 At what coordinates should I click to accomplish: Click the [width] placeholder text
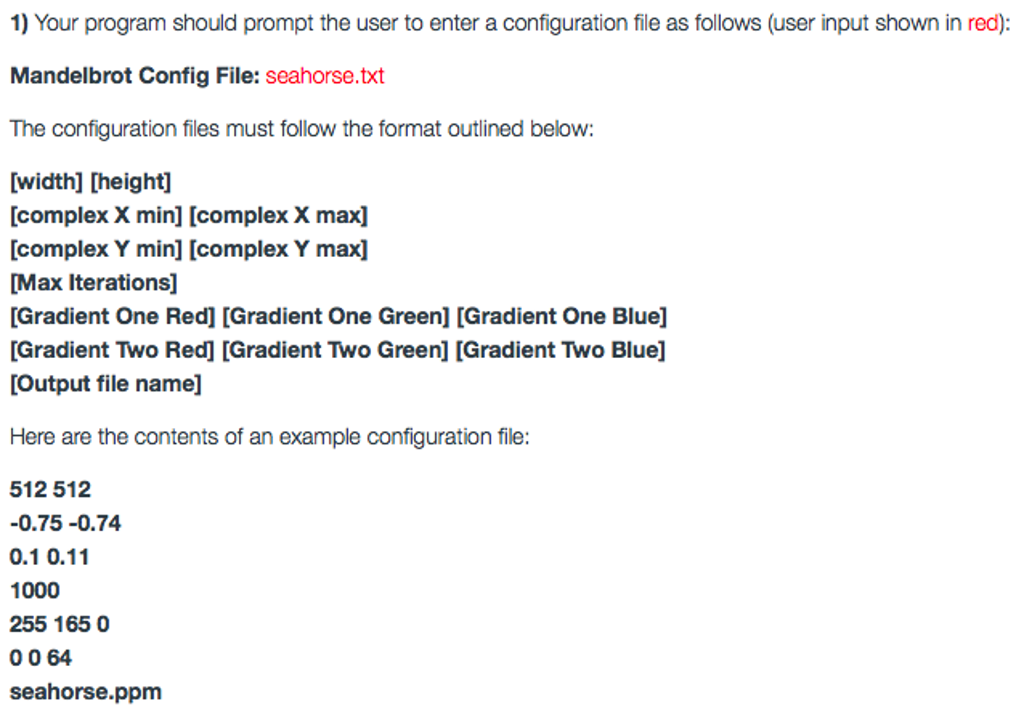(x=46, y=181)
